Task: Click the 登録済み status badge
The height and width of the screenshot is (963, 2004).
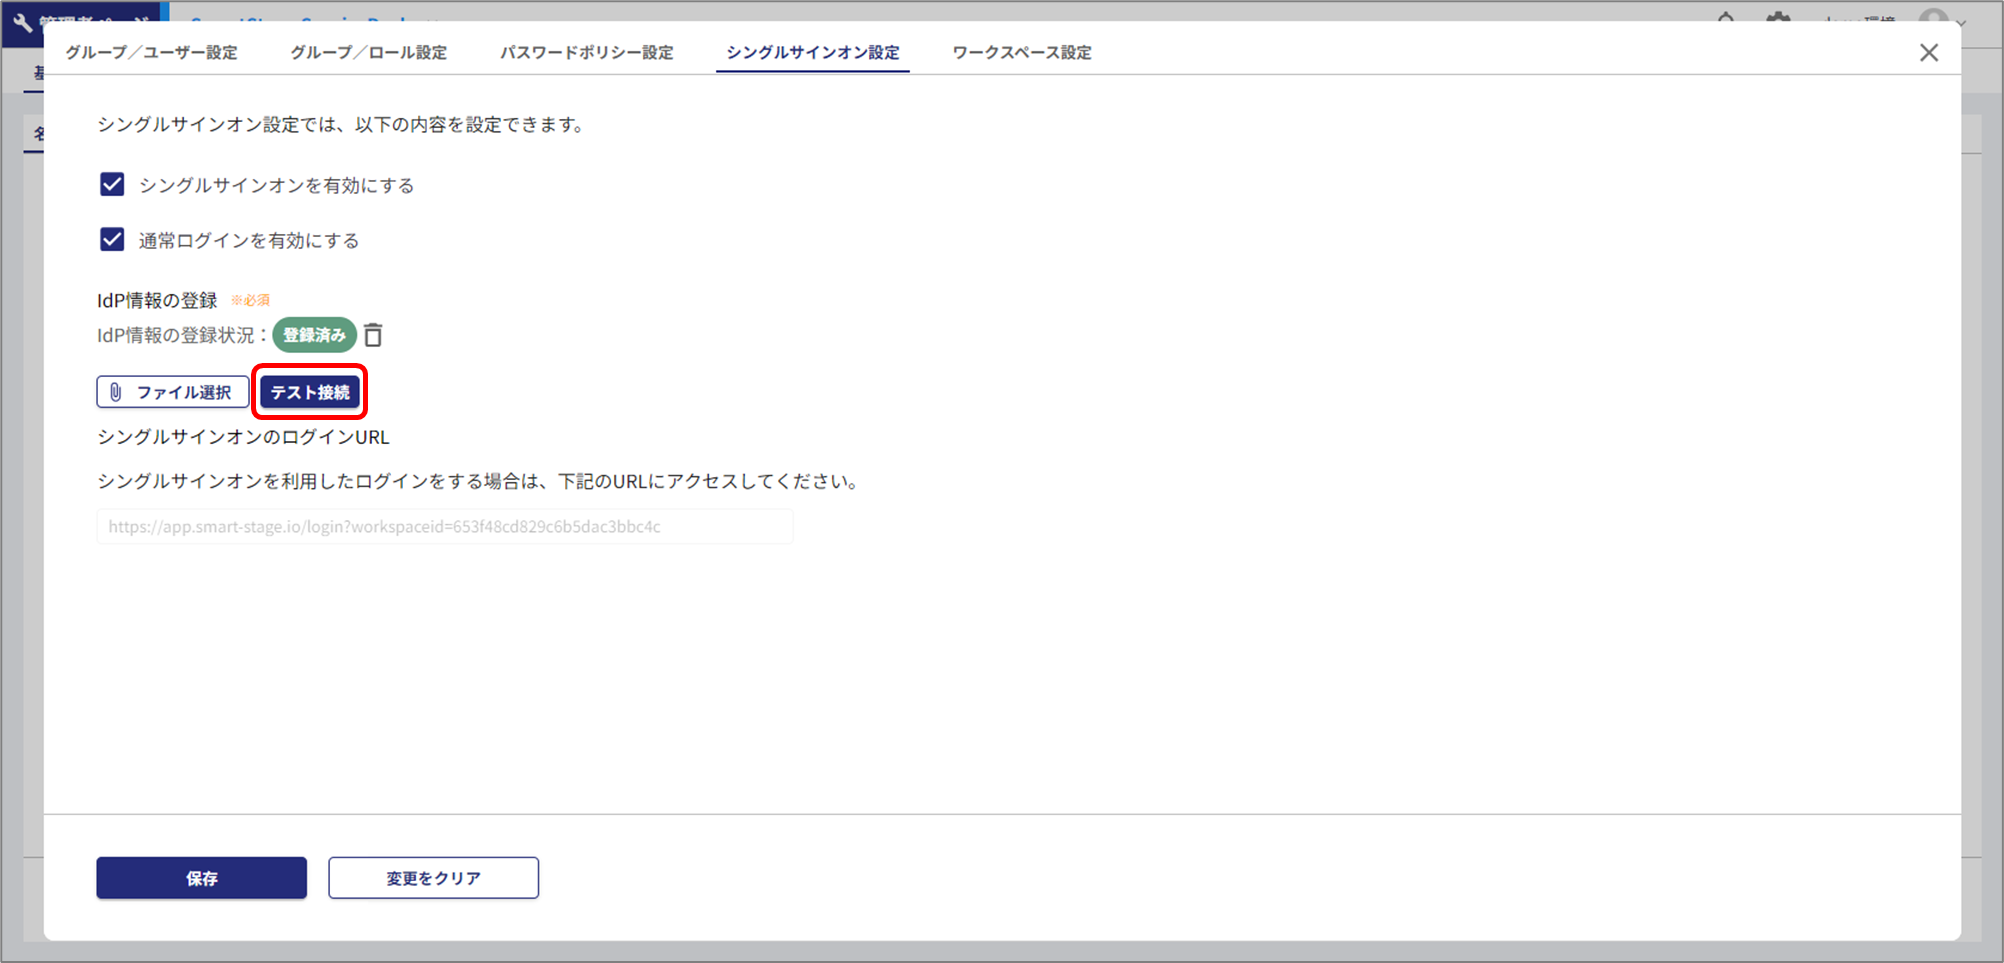Action: point(314,335)
